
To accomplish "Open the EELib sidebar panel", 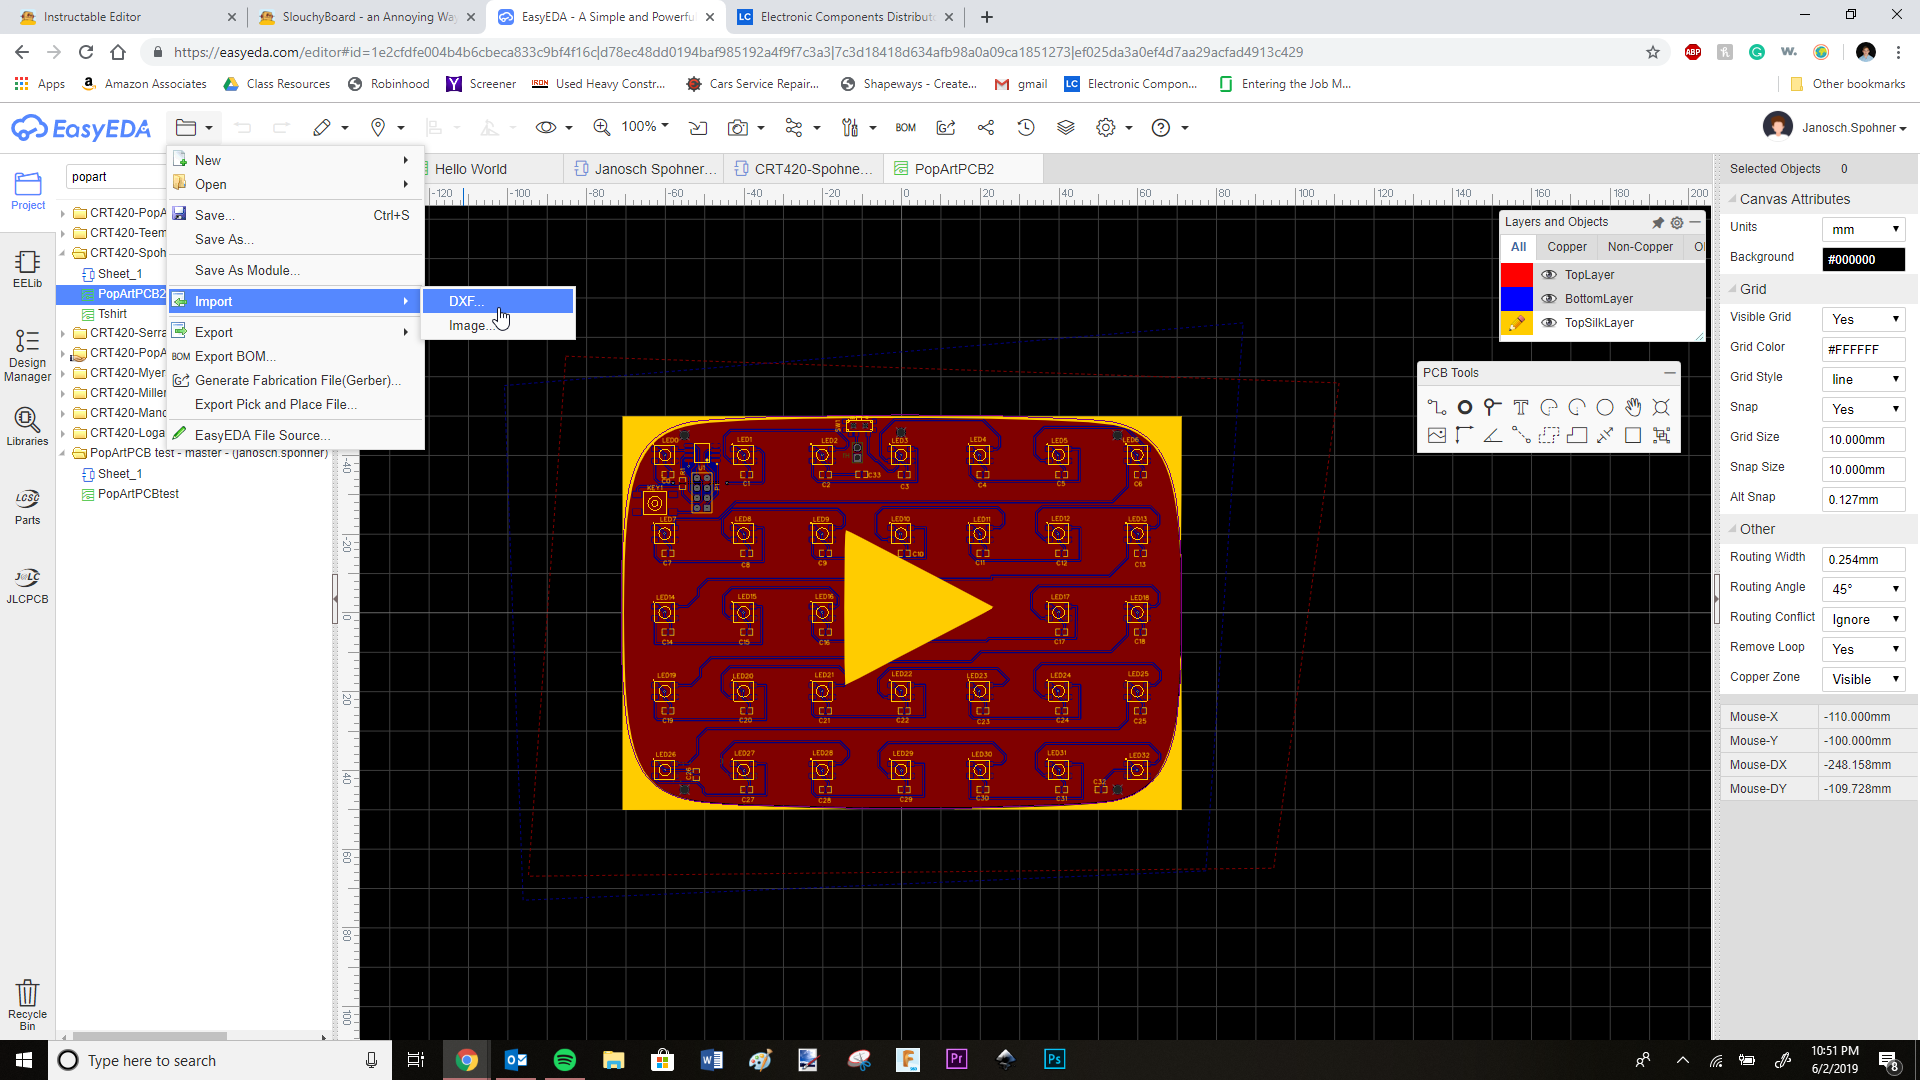I will point(27,269).
